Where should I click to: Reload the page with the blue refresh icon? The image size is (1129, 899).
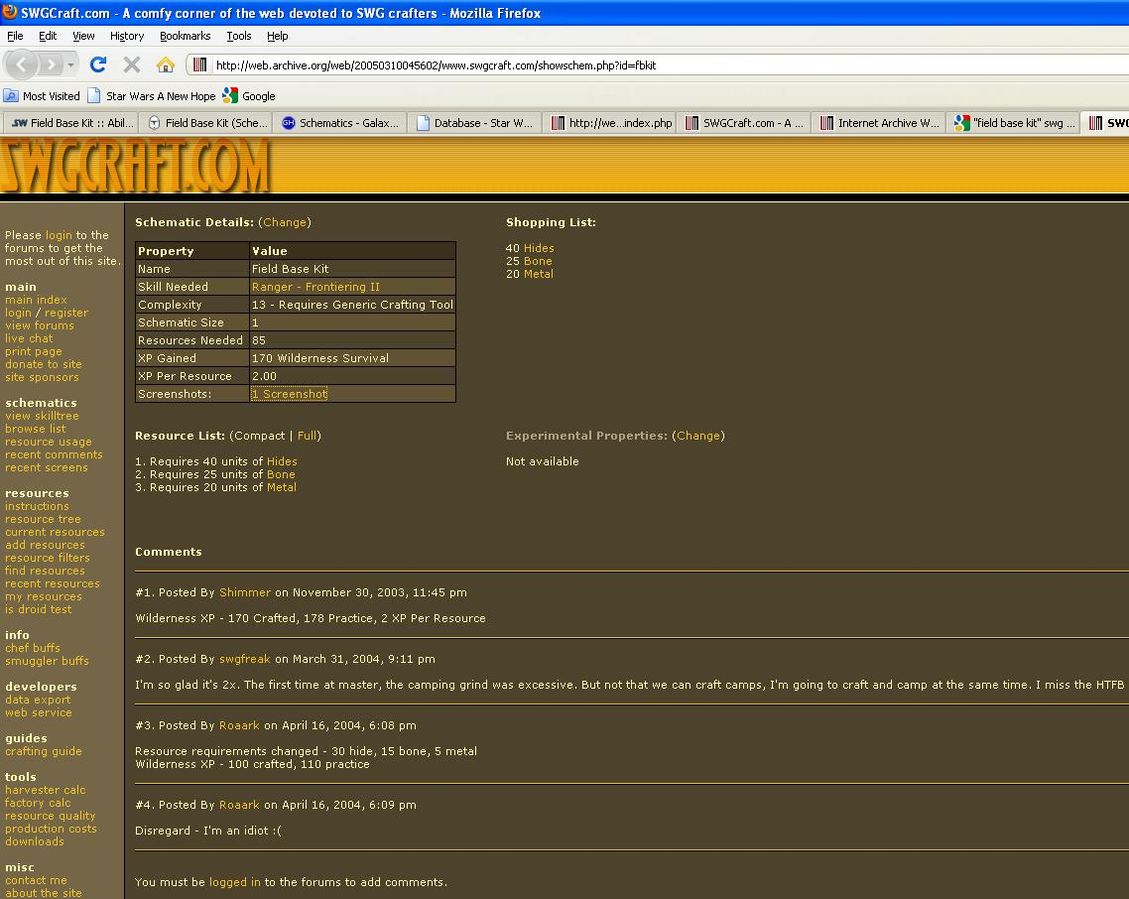point(98,65)
